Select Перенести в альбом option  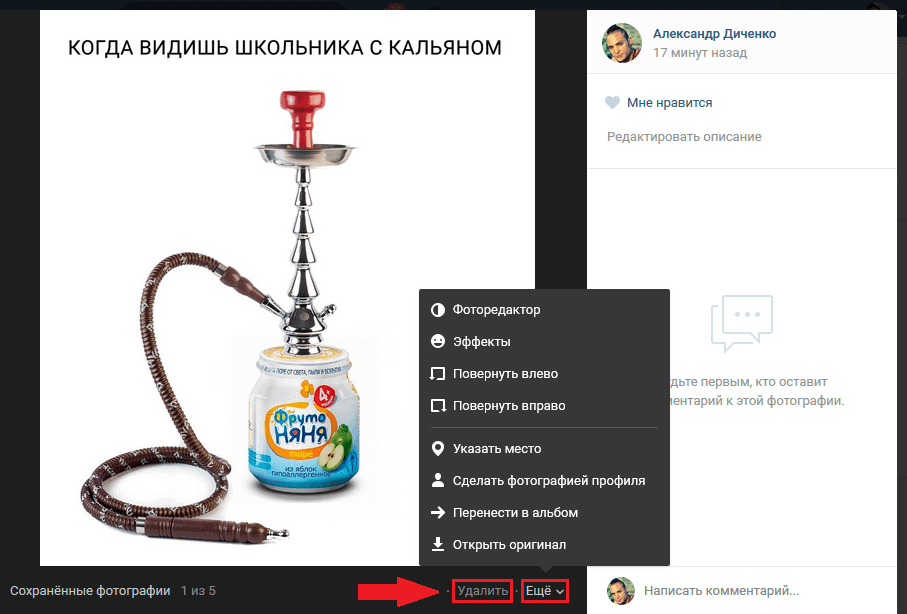(515, 512)
